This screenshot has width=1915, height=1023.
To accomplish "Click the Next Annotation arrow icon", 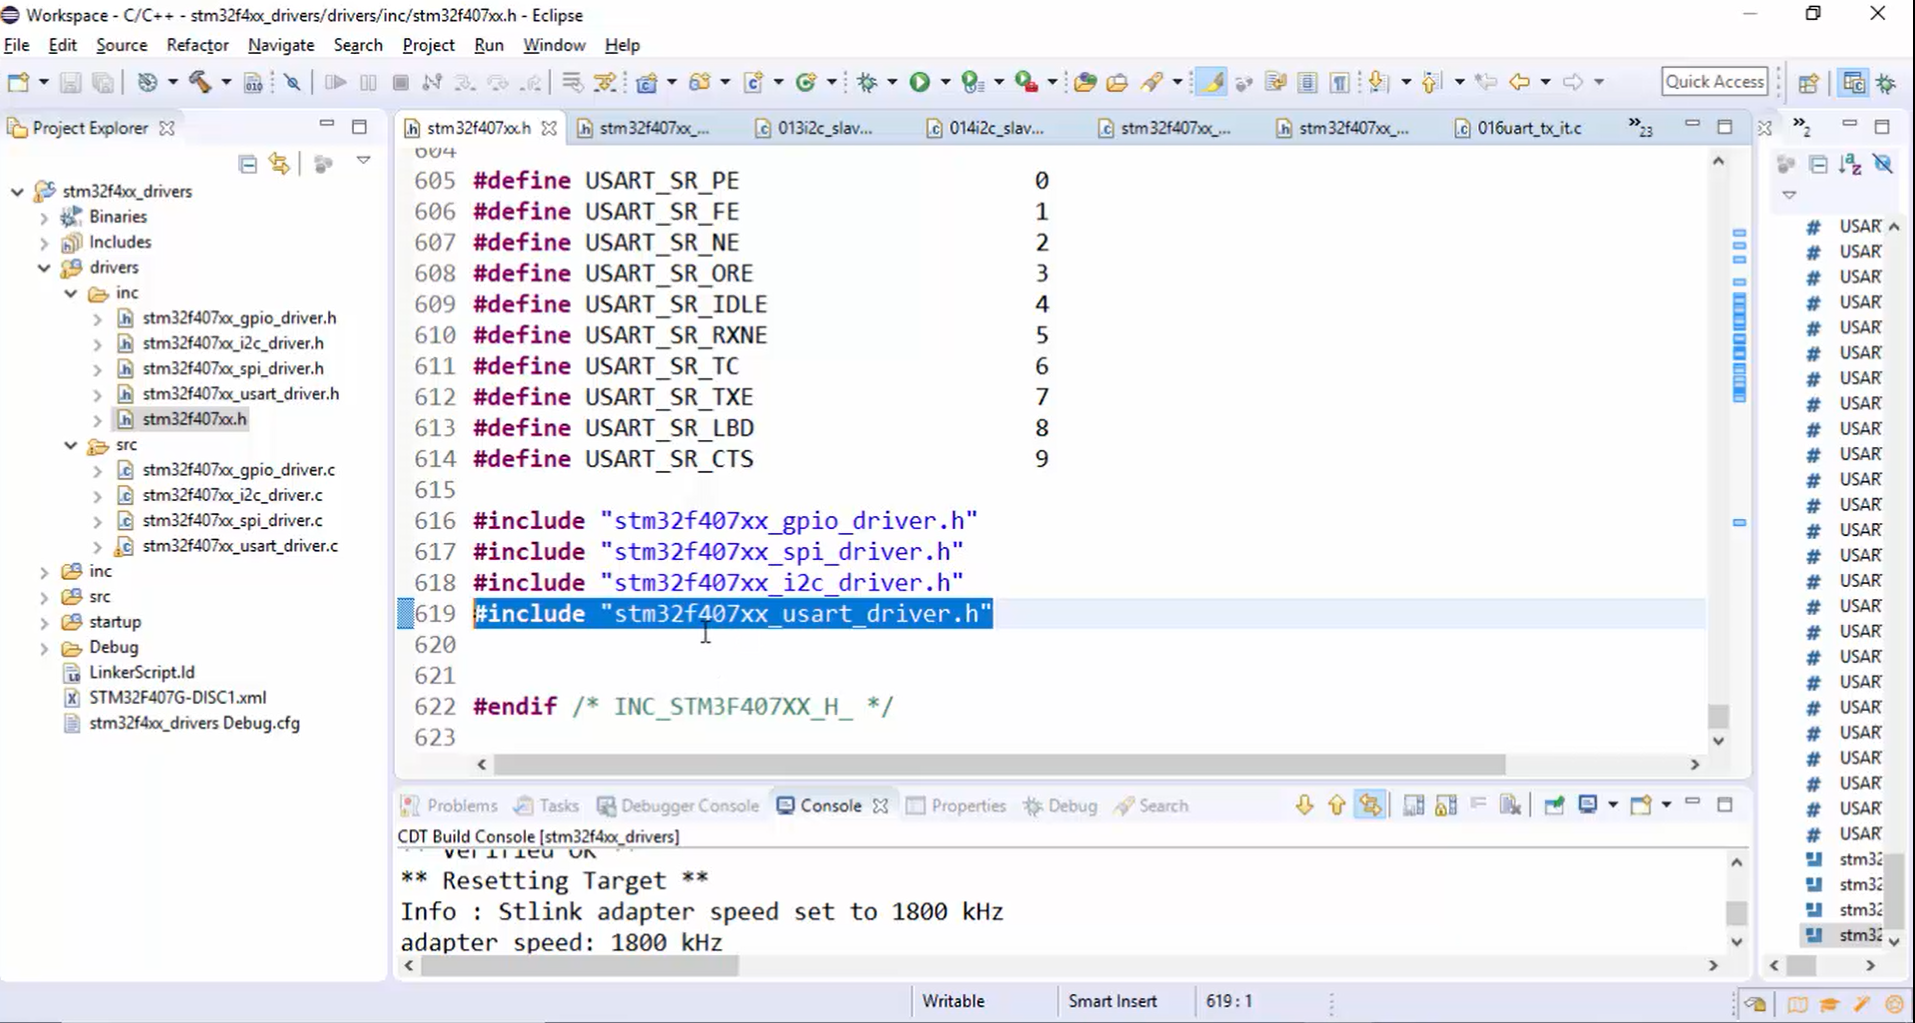I will tap(1378, 82).
